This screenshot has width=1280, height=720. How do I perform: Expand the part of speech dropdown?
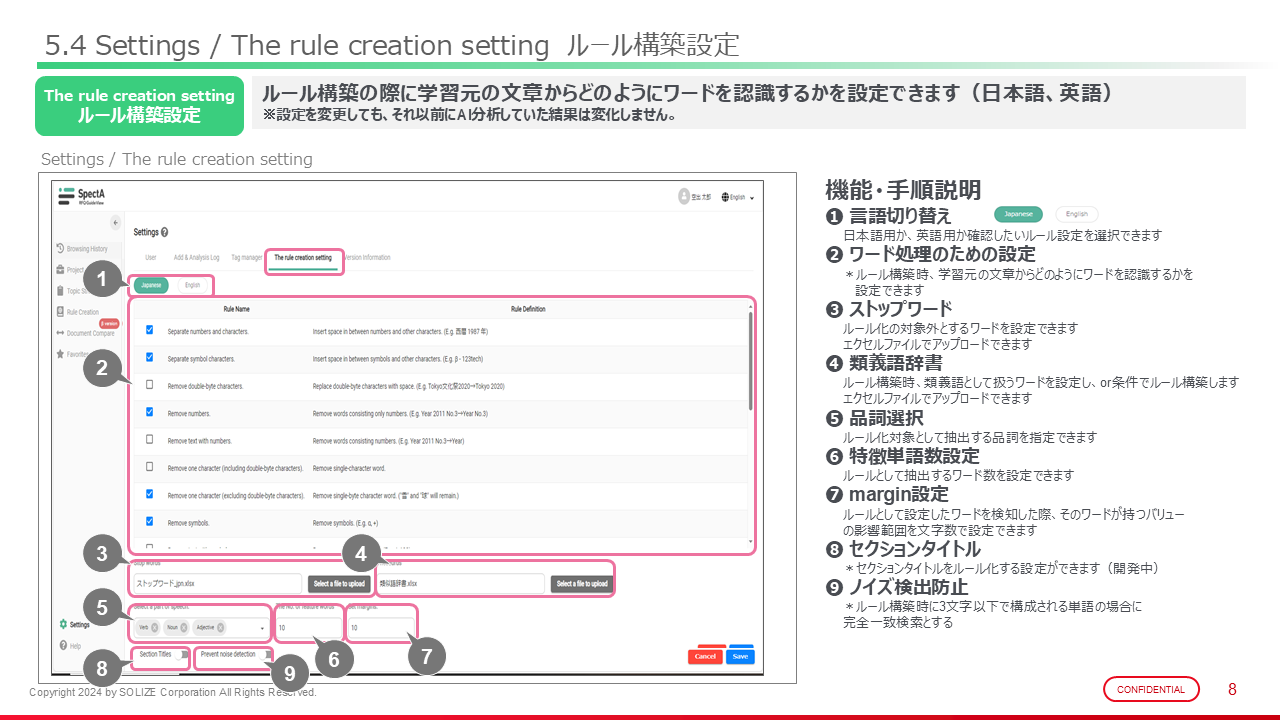[262, 629]
